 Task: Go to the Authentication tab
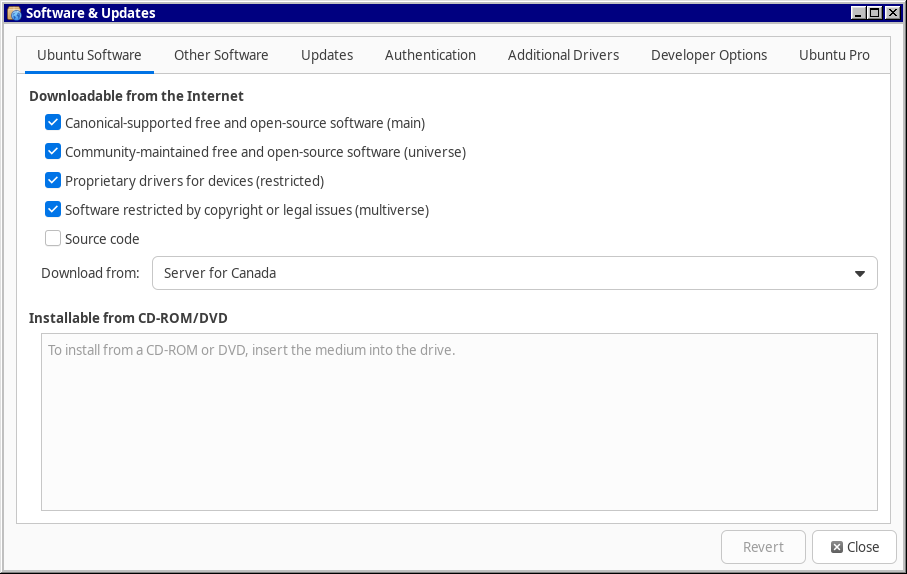(430, 55)
